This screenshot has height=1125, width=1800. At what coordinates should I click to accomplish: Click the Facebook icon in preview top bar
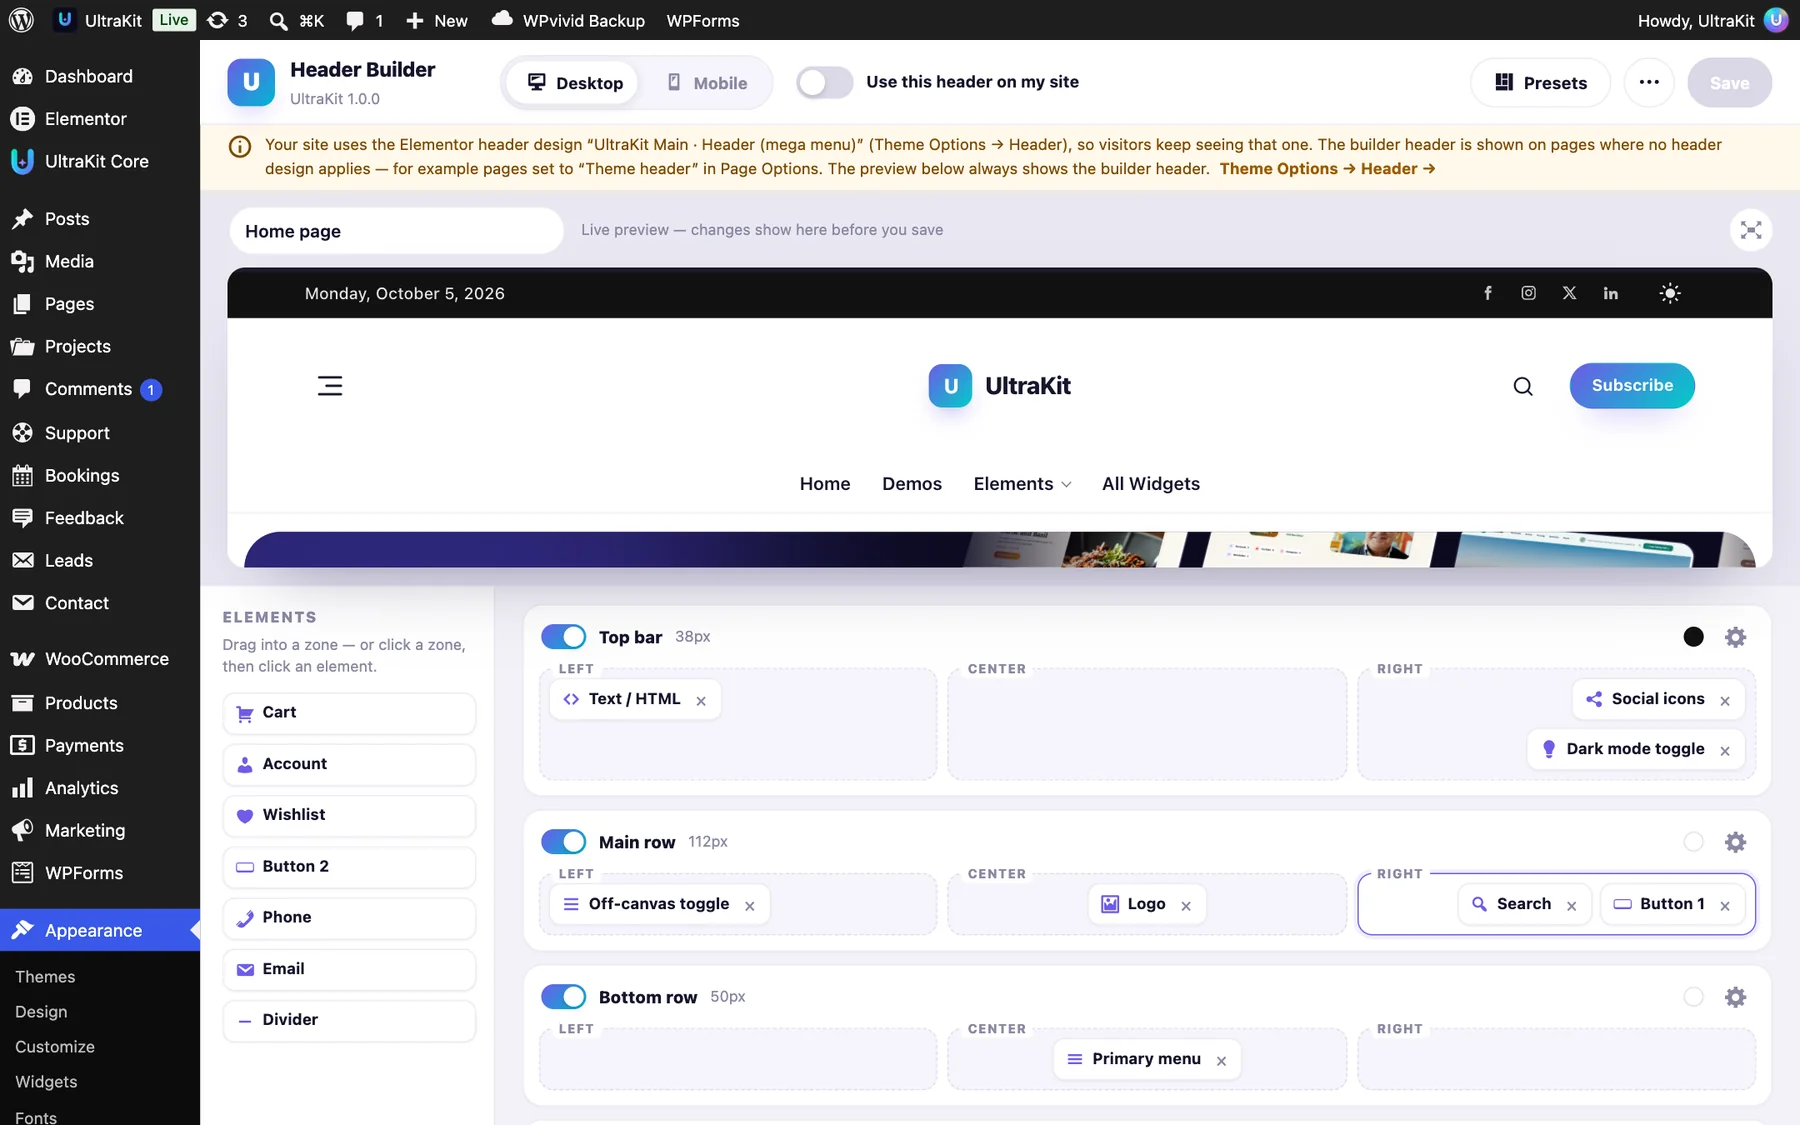1488,293
